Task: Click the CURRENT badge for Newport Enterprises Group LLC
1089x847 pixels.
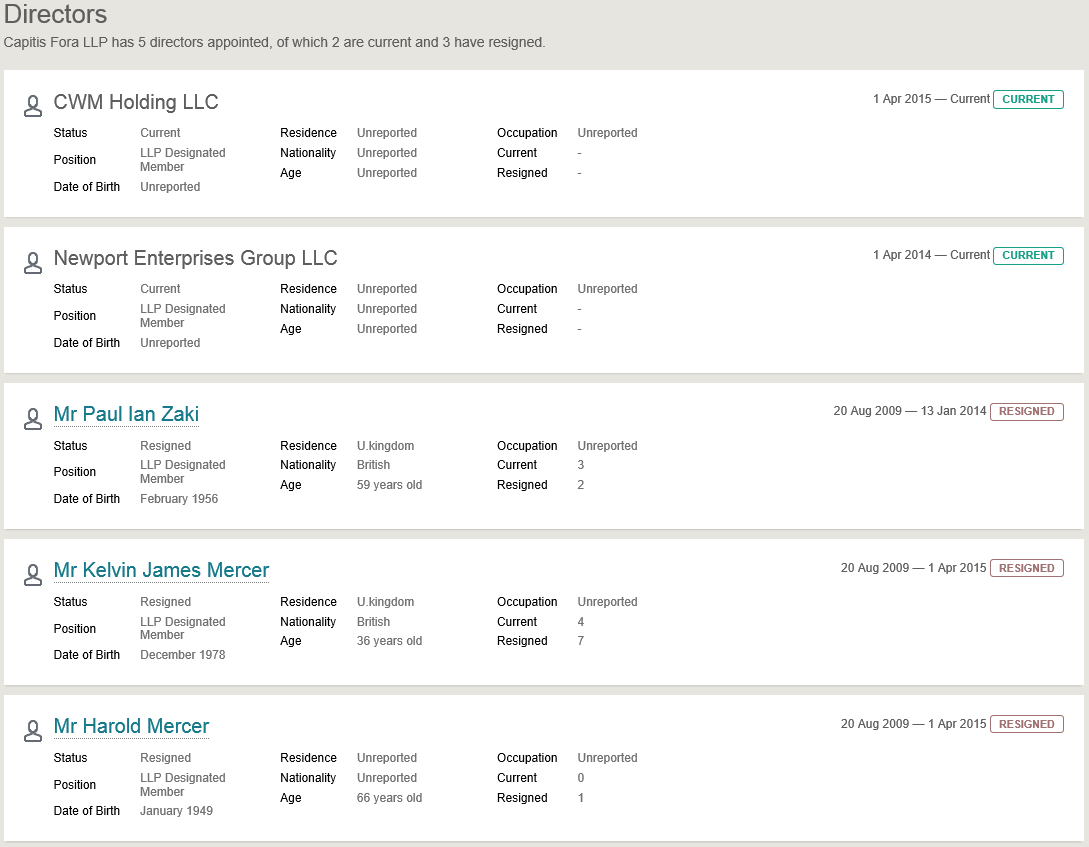Action: tap(1028, 255)
